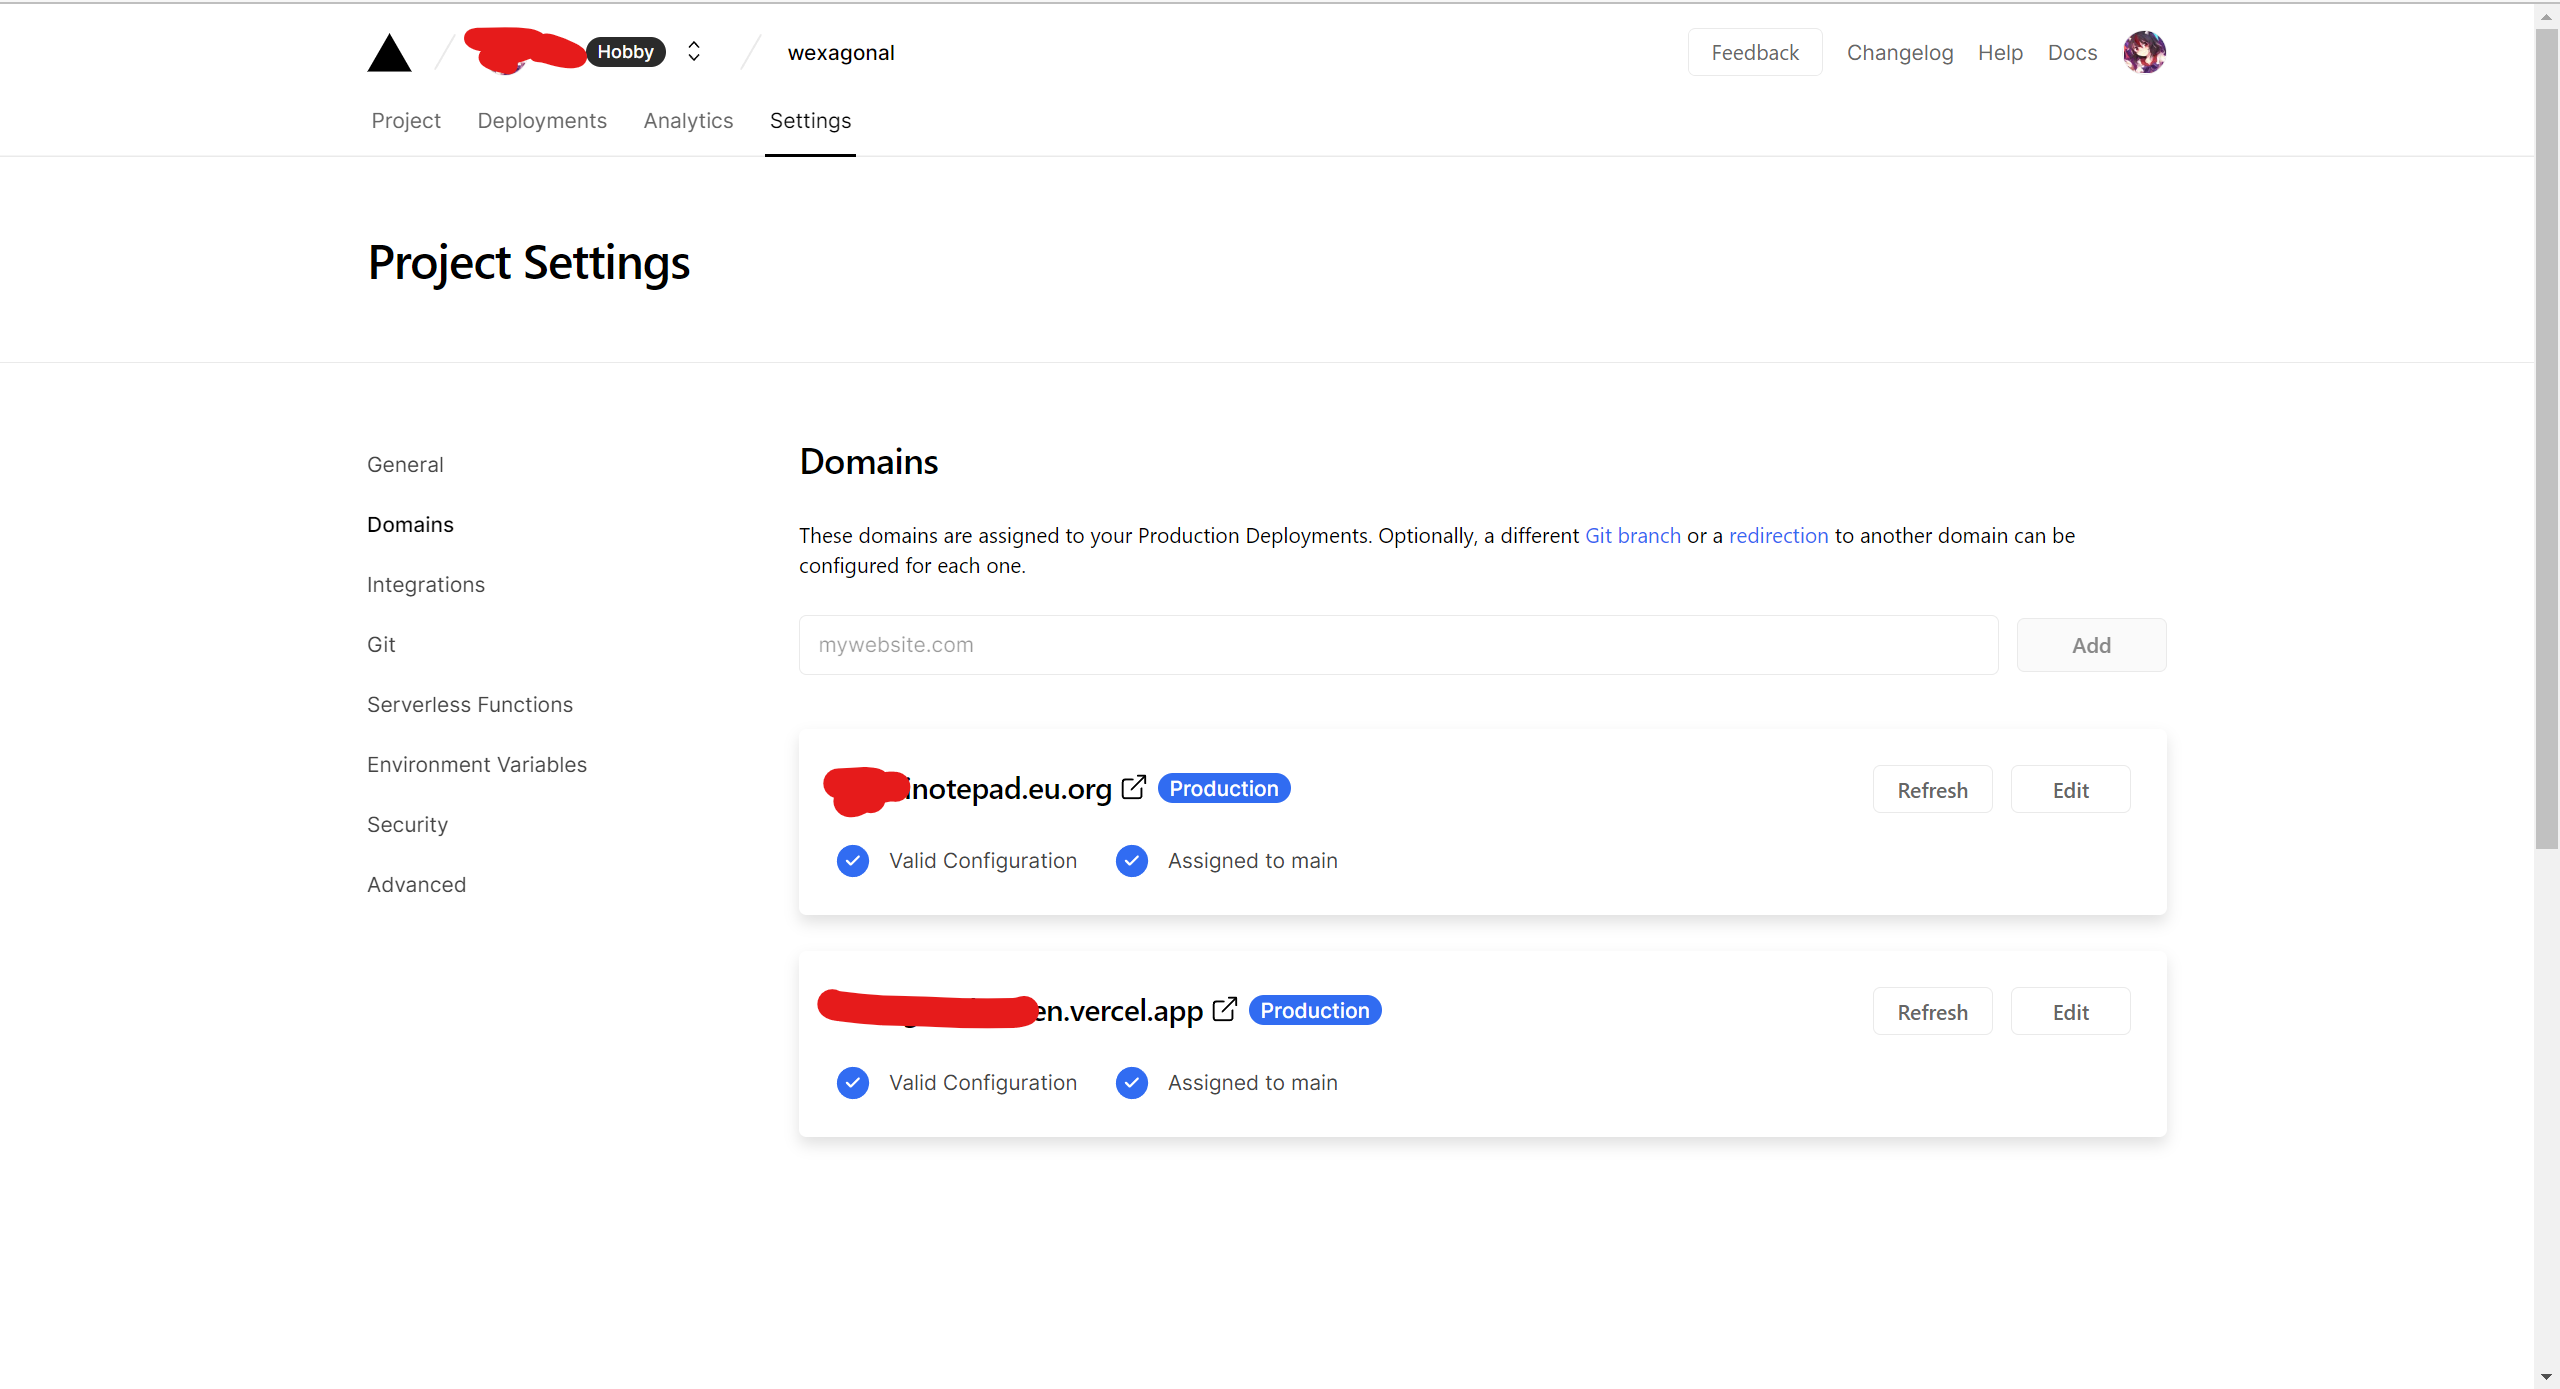This screenshot has height=1389, width=2560.
Task: Open the redirection documentation link
Action: pos(1778,536)
